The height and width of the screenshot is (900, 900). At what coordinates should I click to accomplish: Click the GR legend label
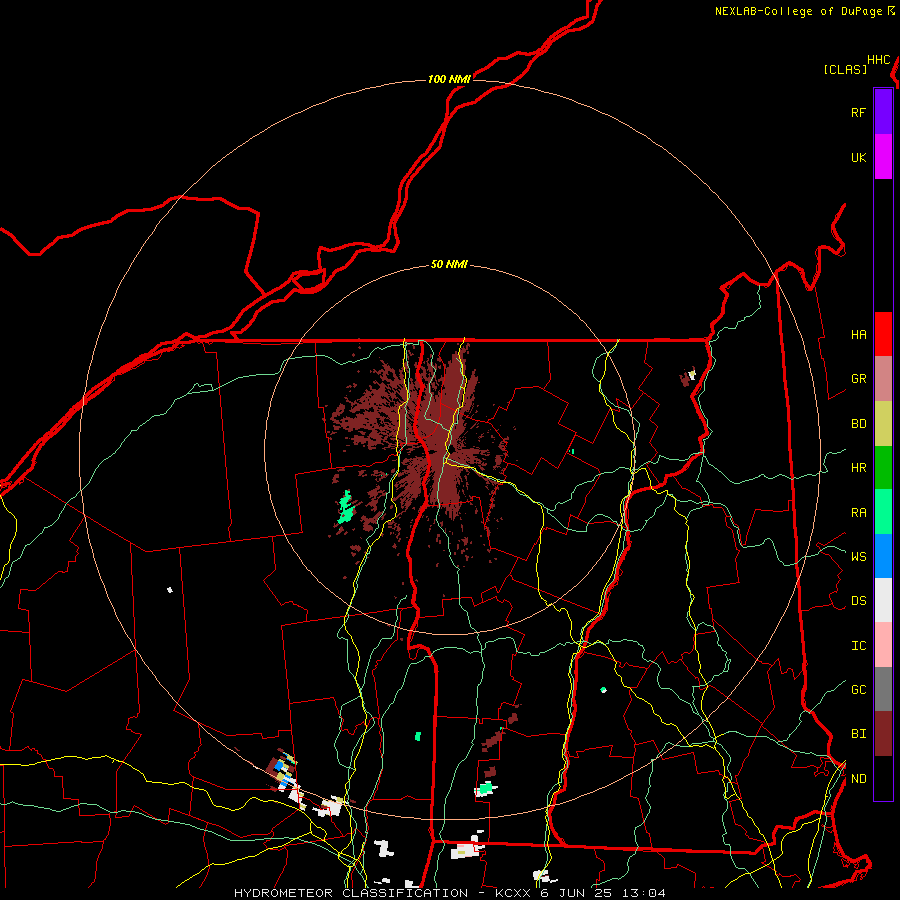click(x=858, y=379)
